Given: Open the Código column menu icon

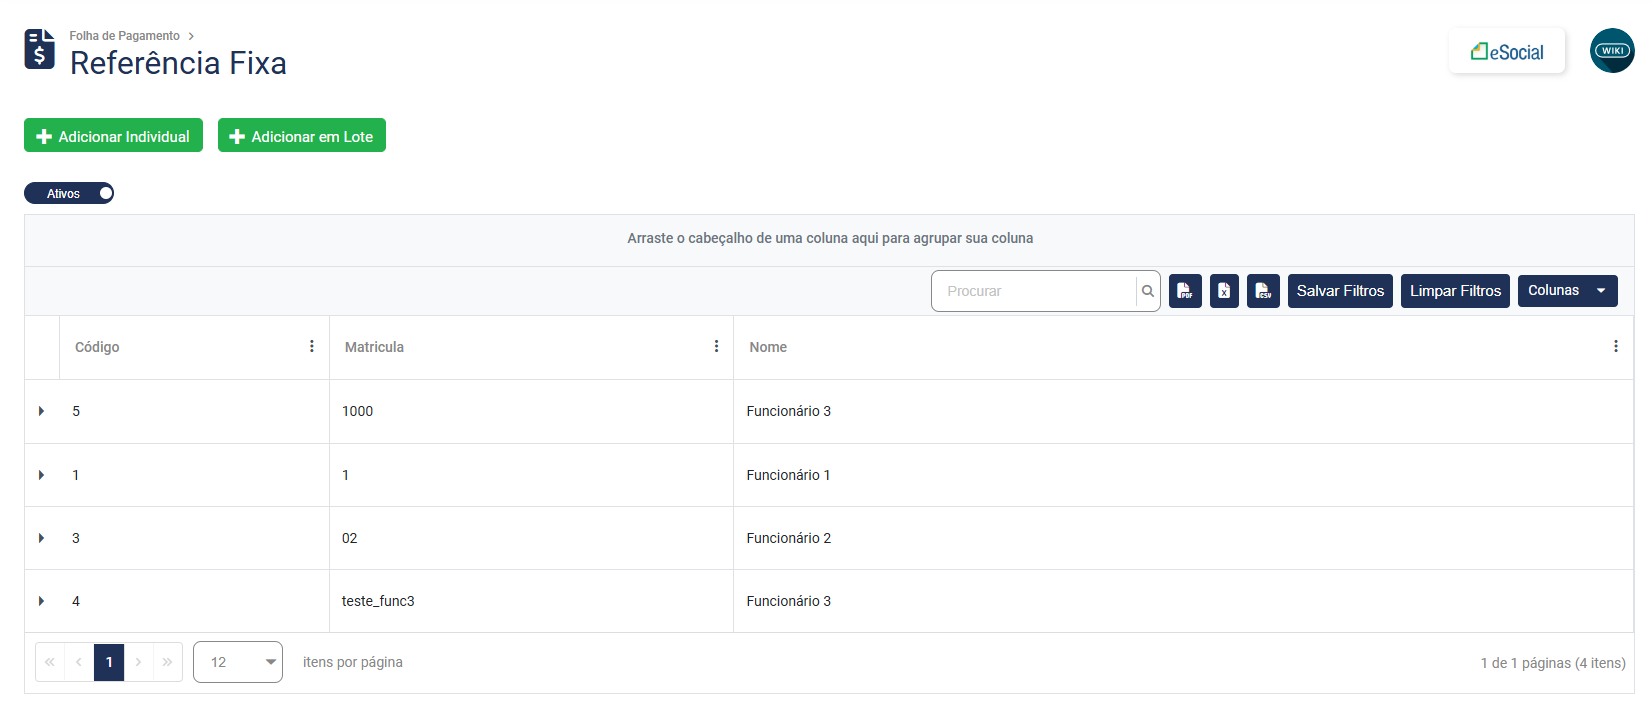Looking at the screenshot, I should [x=312, y=346].
